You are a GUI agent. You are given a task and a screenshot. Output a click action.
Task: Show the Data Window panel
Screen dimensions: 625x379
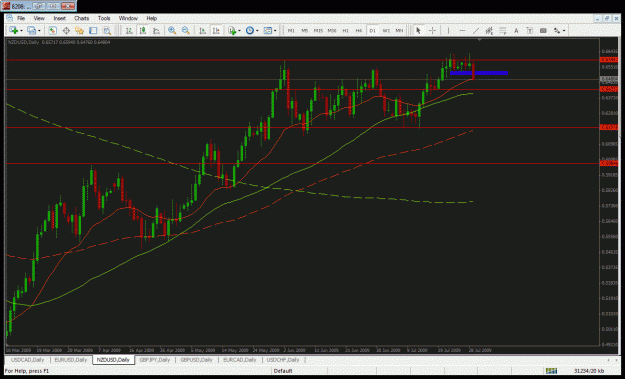pos(66,31)
